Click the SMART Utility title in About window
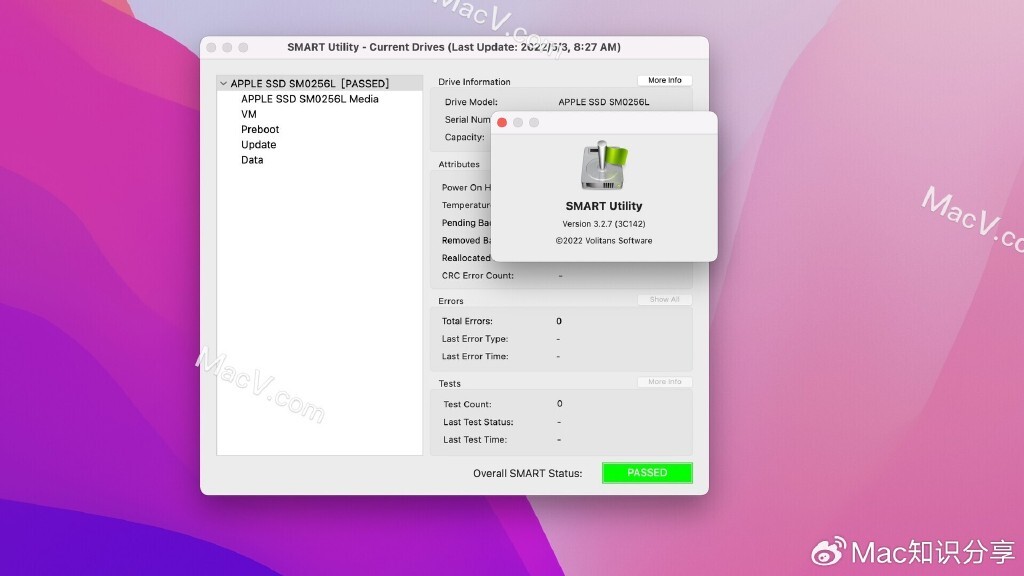 [603, 206]
